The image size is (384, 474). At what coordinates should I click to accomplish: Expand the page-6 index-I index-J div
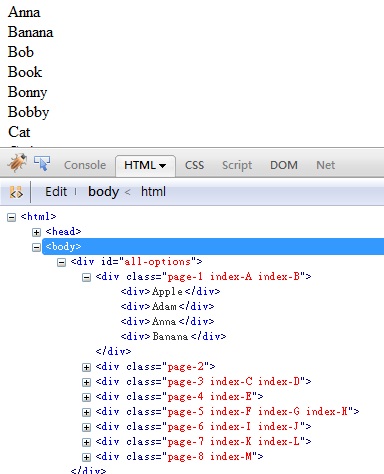tap(86, 427)
